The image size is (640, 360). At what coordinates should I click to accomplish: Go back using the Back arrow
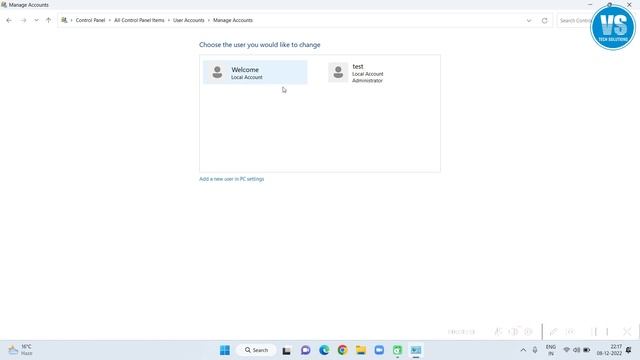[9, 20]
